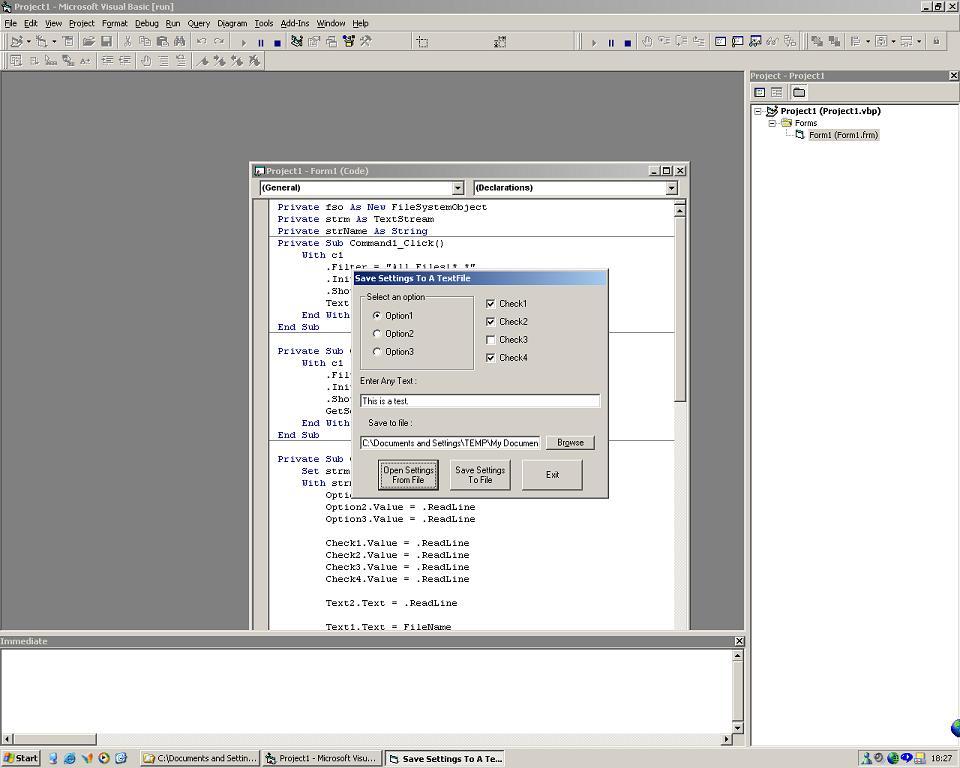Open the Add-Ins menu
Screen dimensions: 960x768
[294, 23]
